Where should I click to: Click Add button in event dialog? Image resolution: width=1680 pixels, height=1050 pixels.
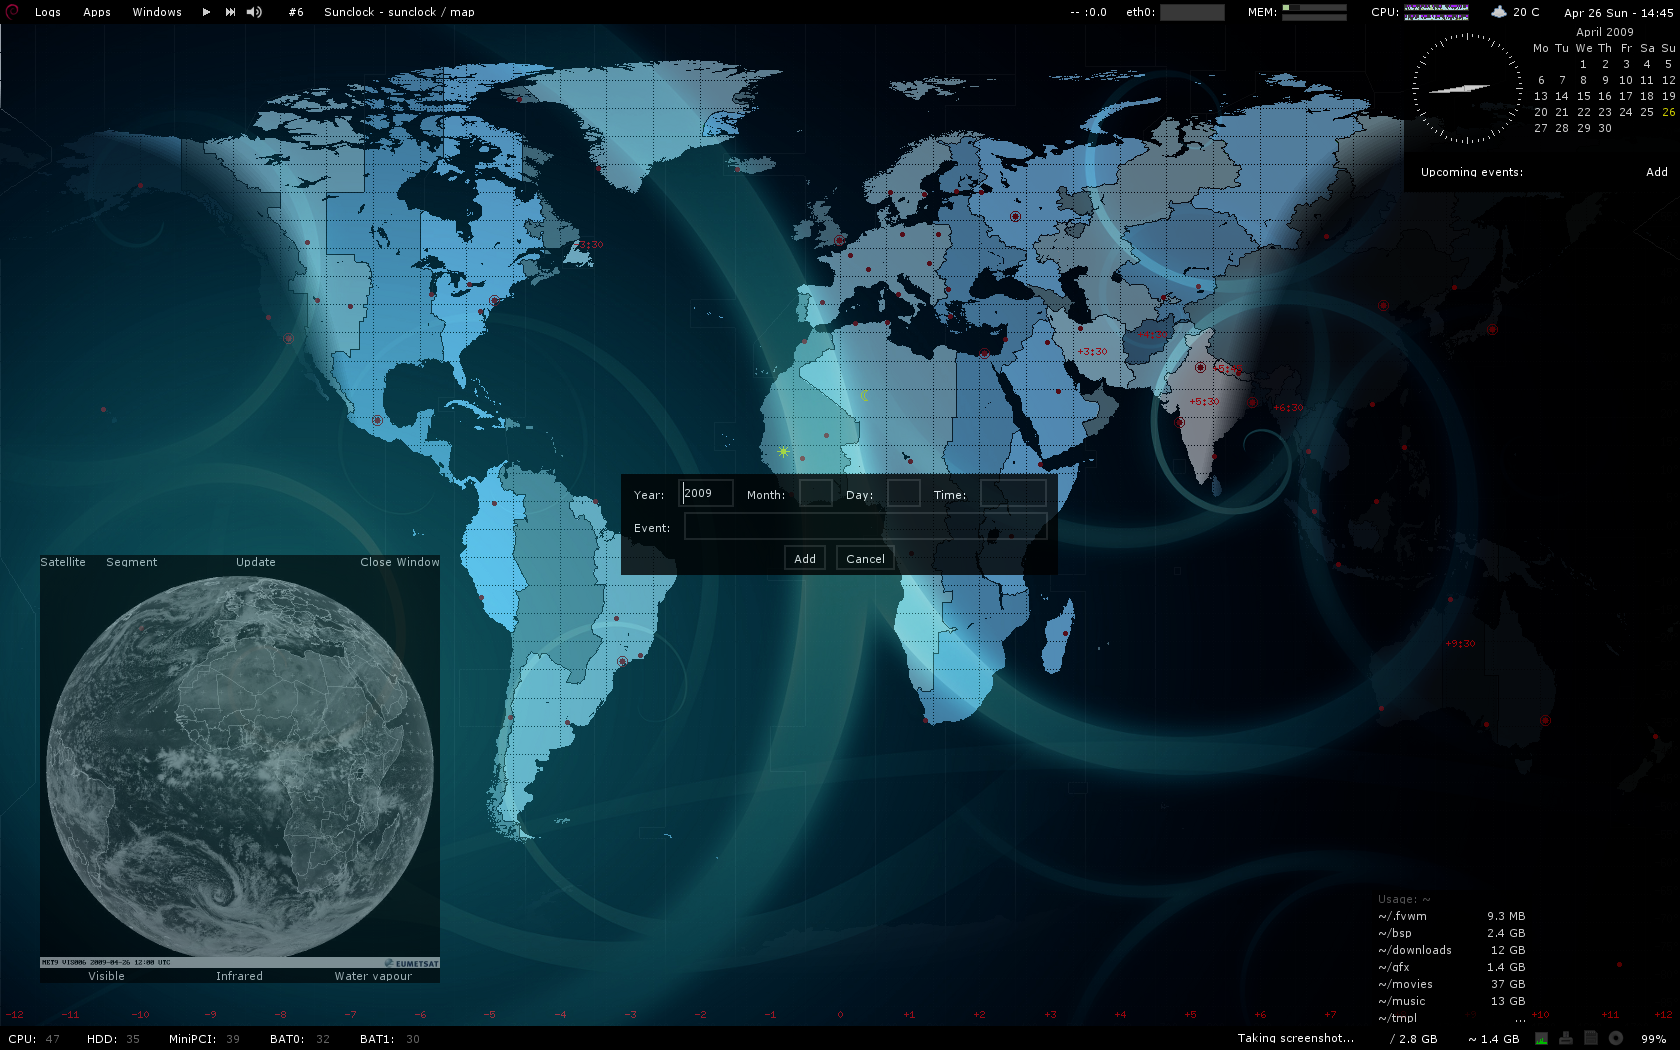805,559
